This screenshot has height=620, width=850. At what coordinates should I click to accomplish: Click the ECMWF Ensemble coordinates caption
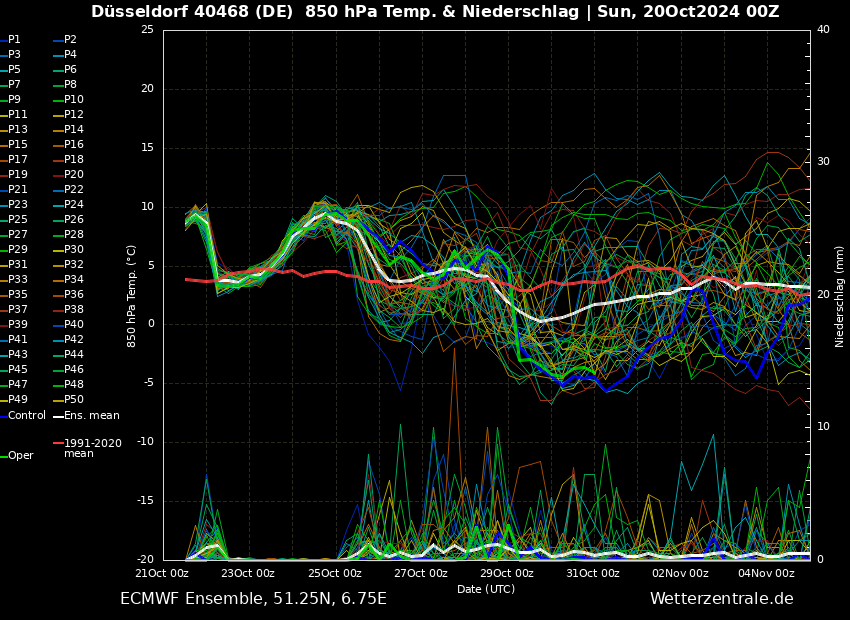click(253, 599)
